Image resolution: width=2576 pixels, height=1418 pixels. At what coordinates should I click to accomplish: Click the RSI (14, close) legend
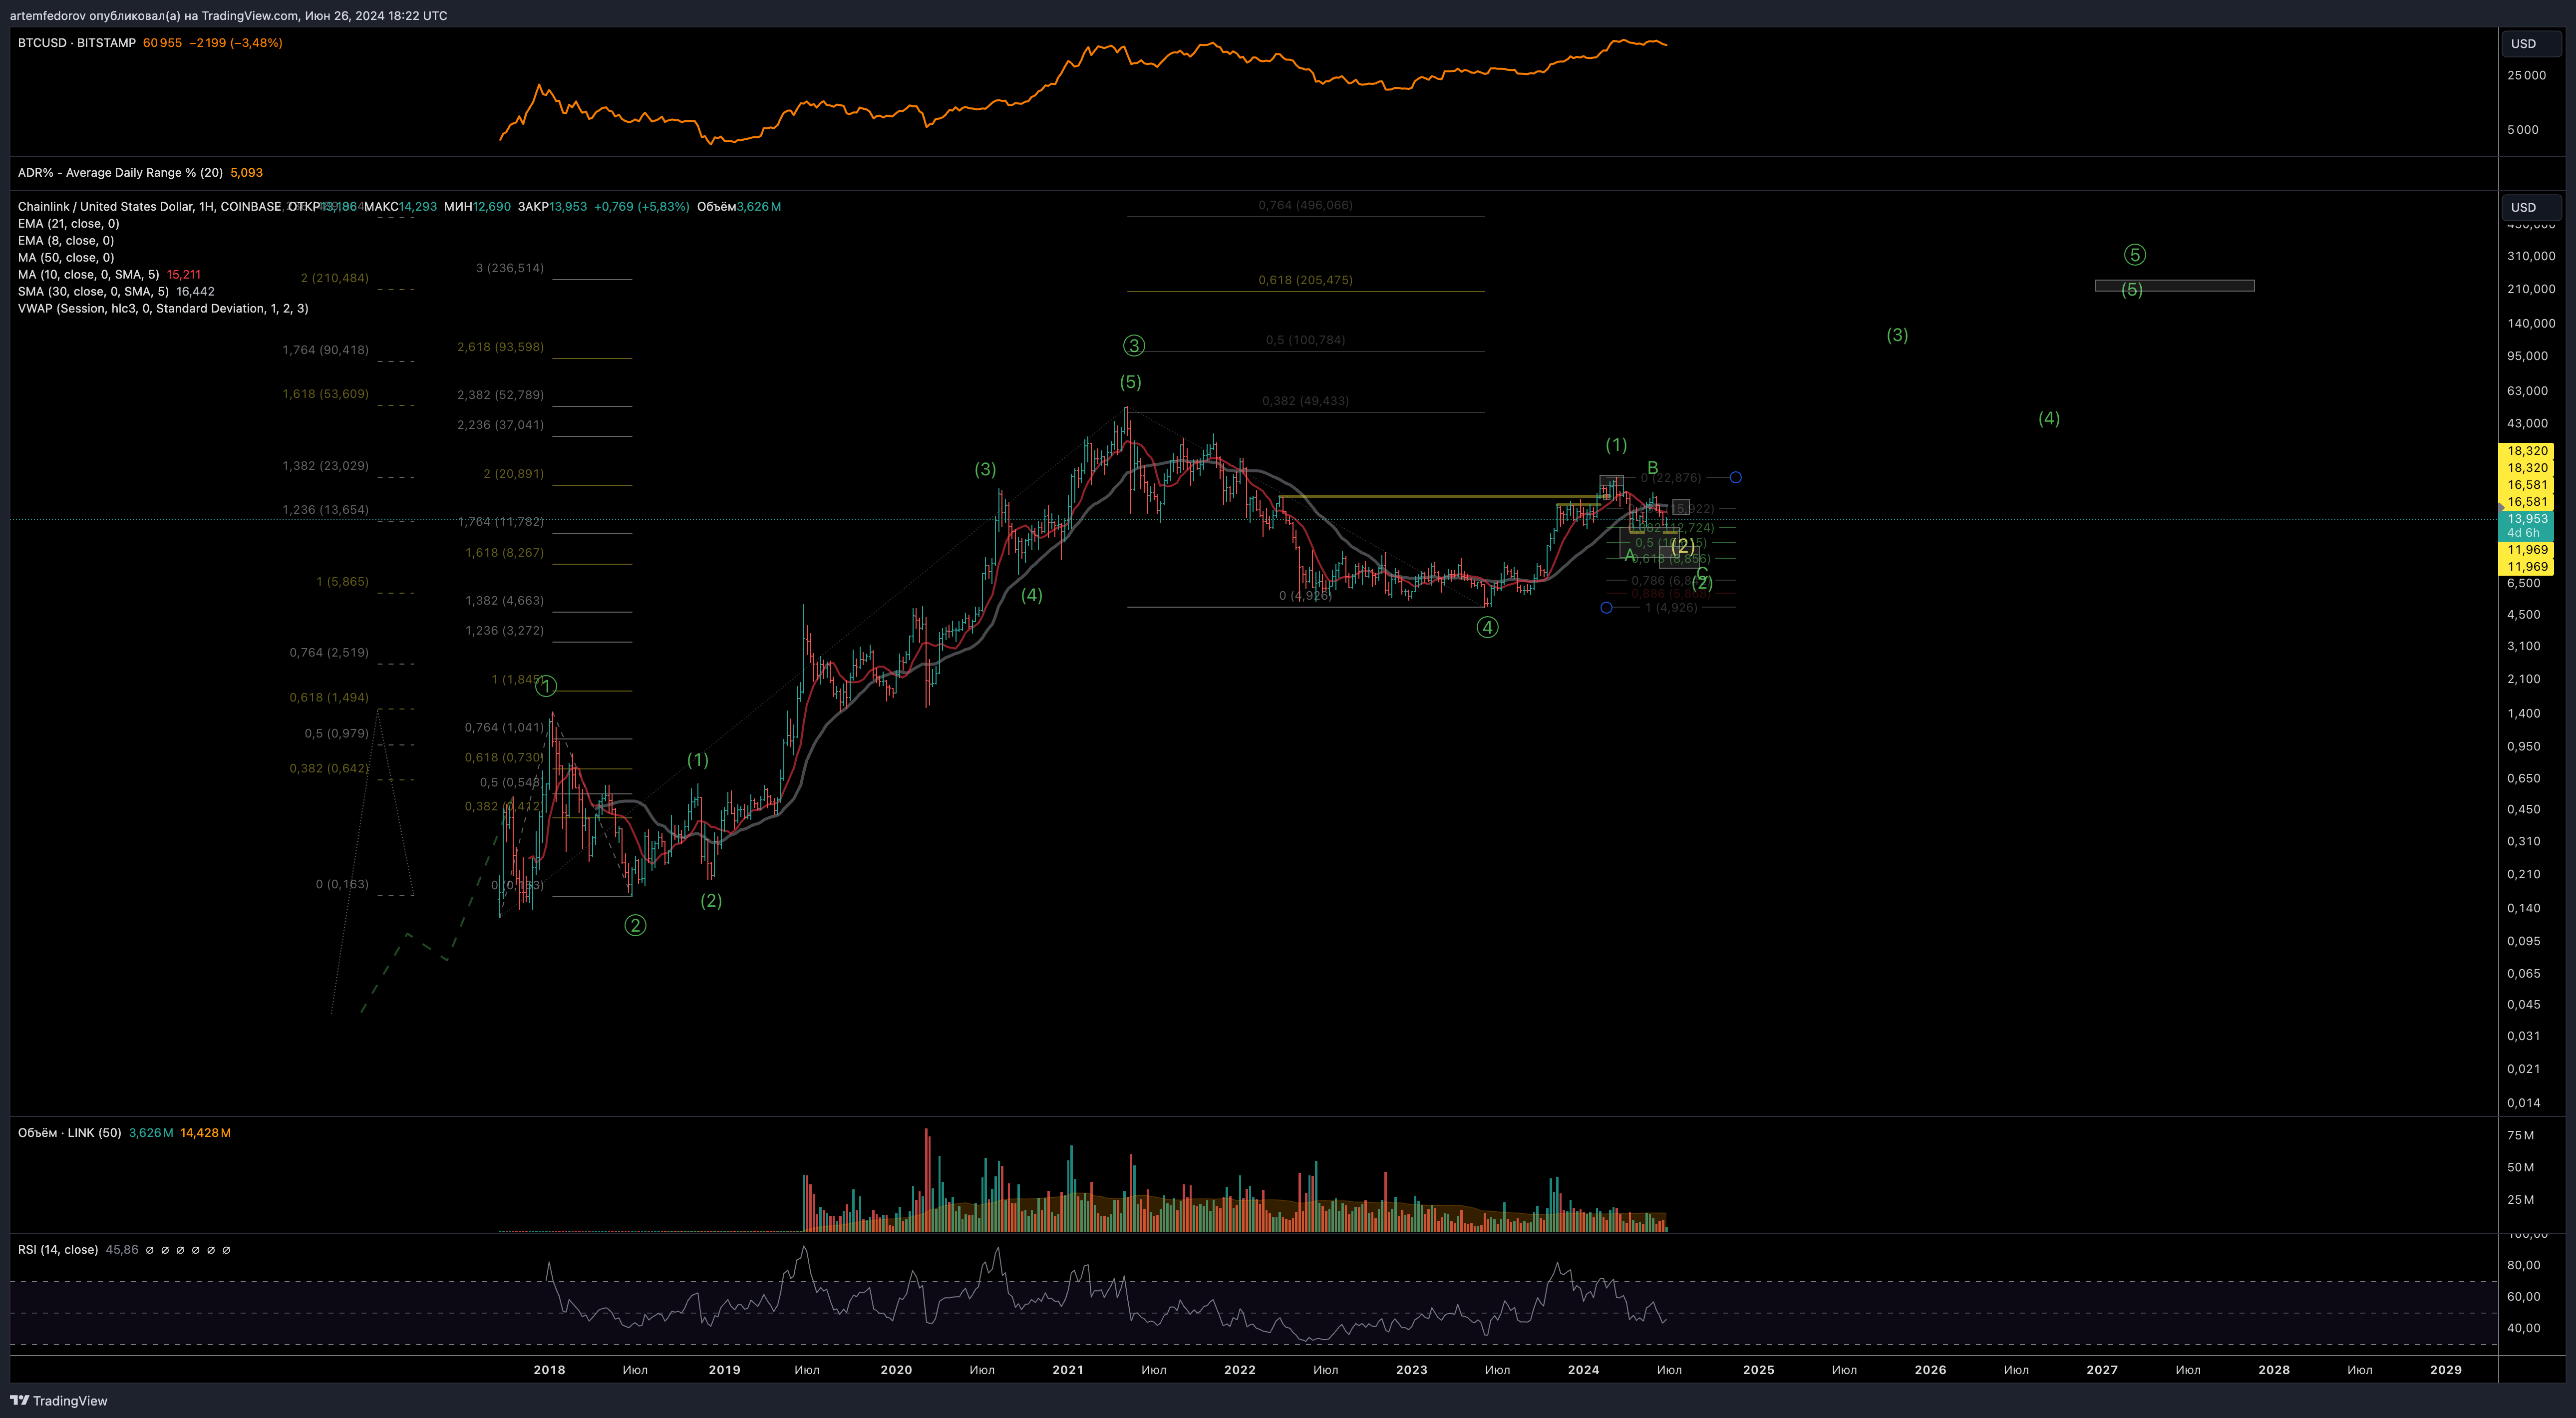(58, 1249)
